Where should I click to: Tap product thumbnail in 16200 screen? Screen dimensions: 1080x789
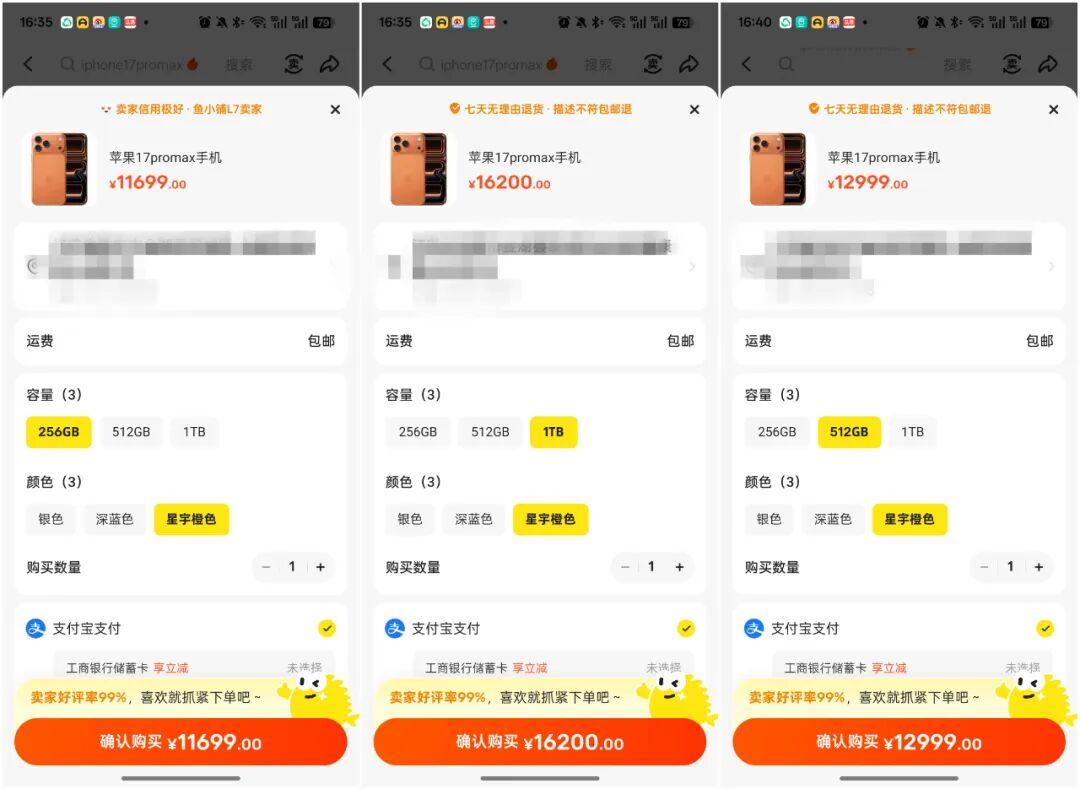coord(419,169)
